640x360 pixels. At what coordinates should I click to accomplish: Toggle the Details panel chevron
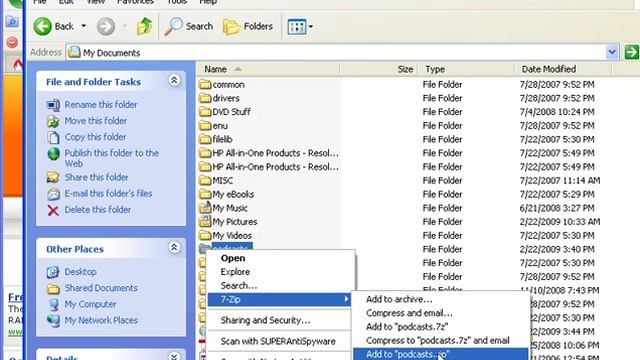(x=174, y=357)
